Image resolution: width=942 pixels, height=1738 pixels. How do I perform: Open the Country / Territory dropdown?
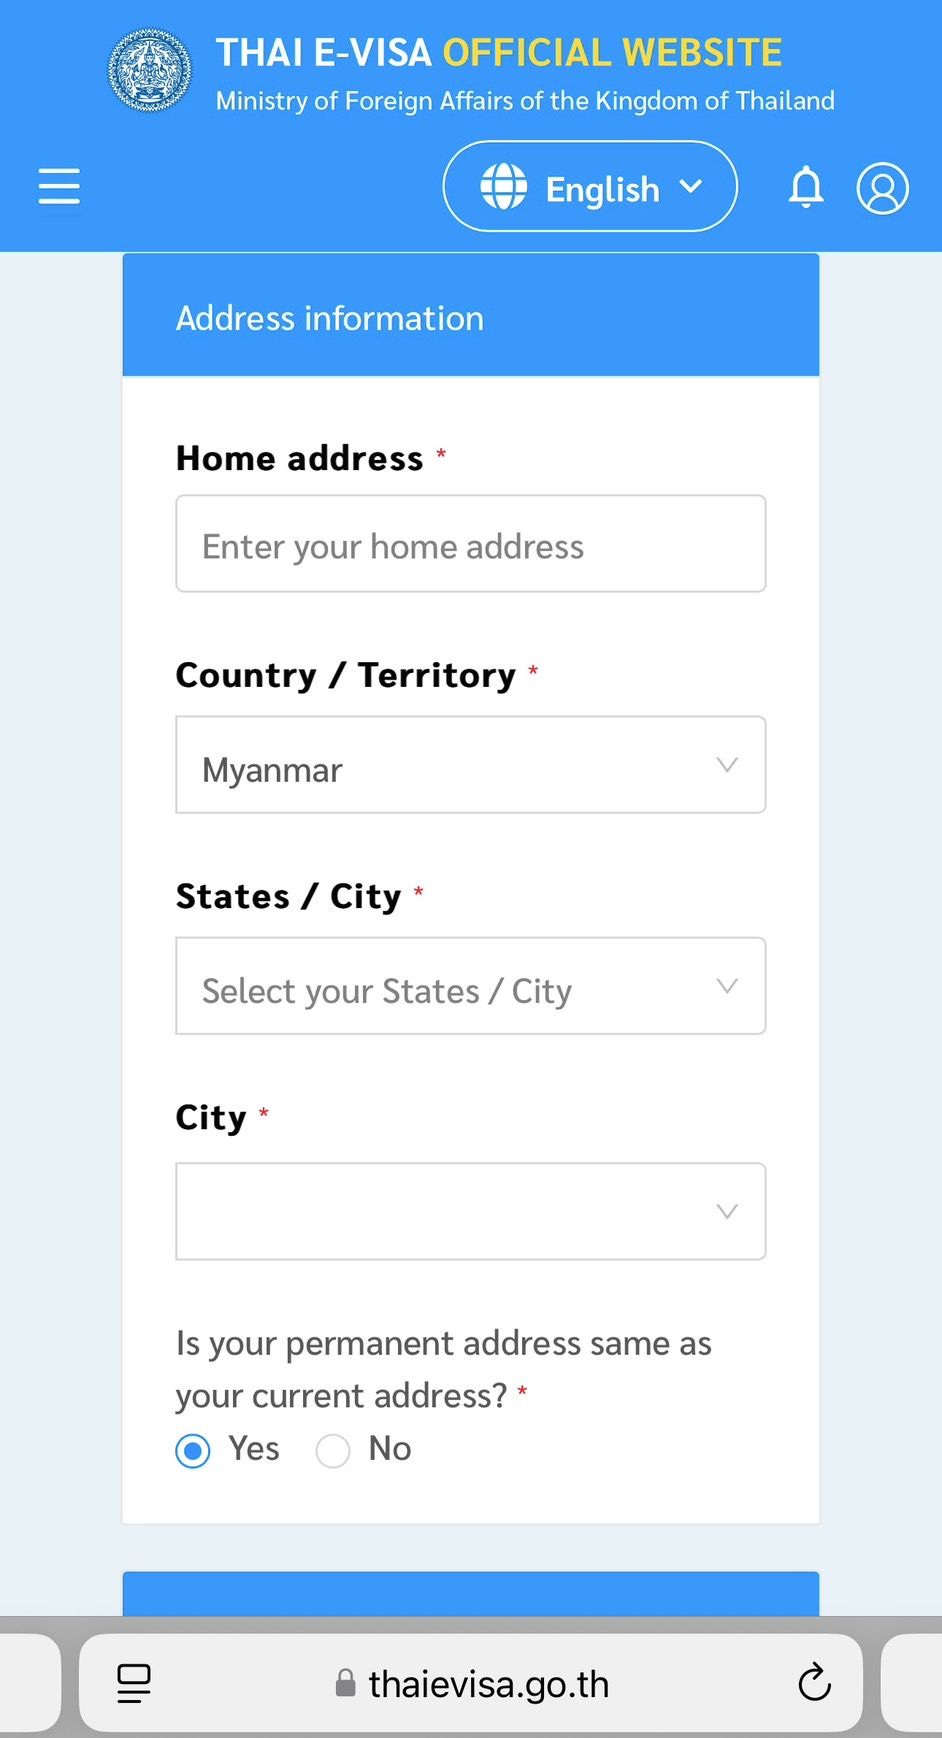click(470, 765)
